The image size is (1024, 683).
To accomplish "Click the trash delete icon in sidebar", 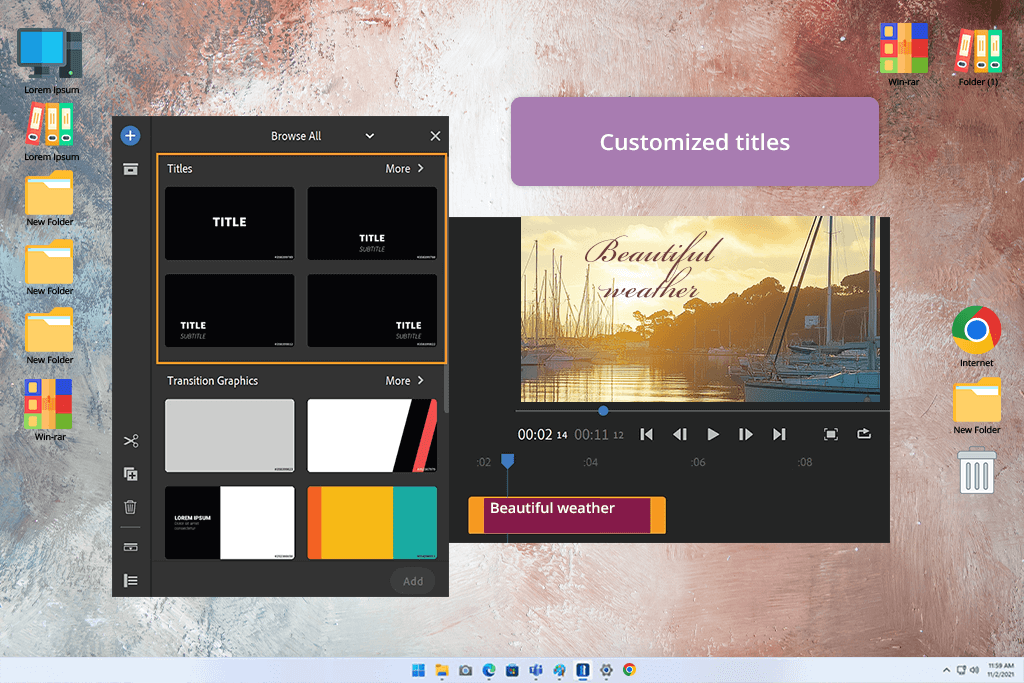I will 130,507.
